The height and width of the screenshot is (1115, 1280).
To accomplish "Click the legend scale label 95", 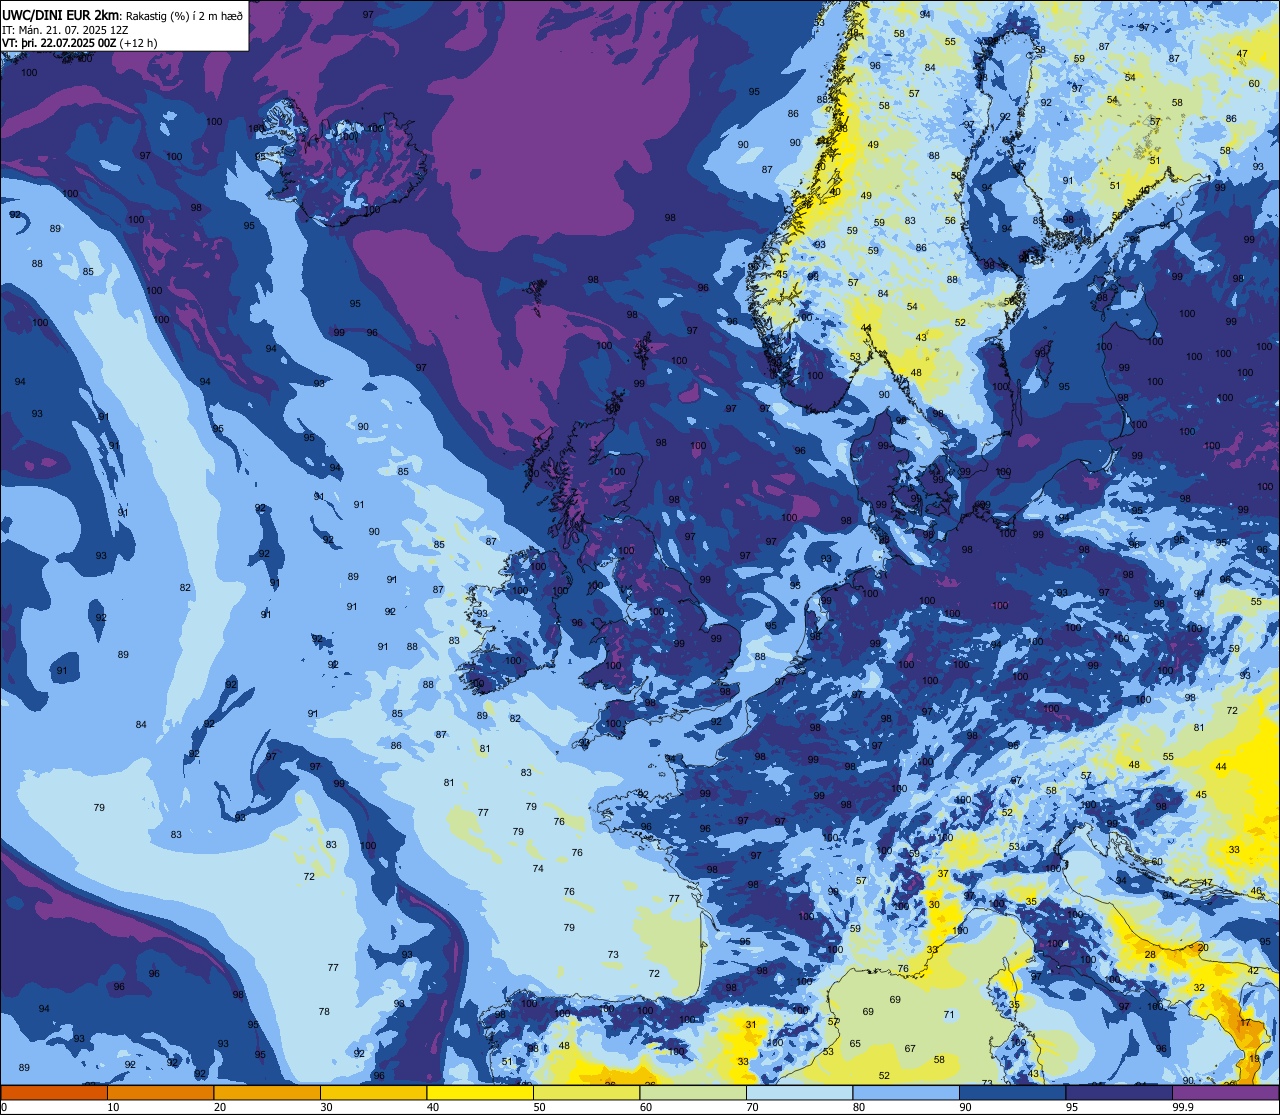I will click(1071, 1107).
